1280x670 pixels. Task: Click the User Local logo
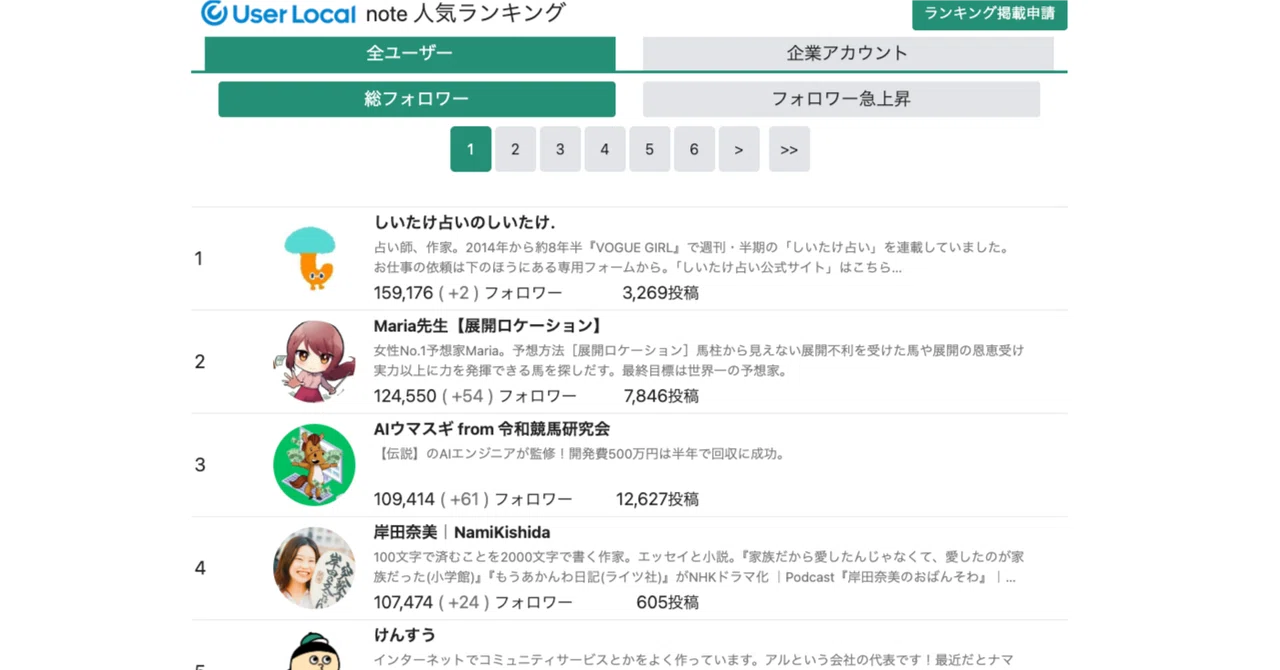click(x=278, y=13)
